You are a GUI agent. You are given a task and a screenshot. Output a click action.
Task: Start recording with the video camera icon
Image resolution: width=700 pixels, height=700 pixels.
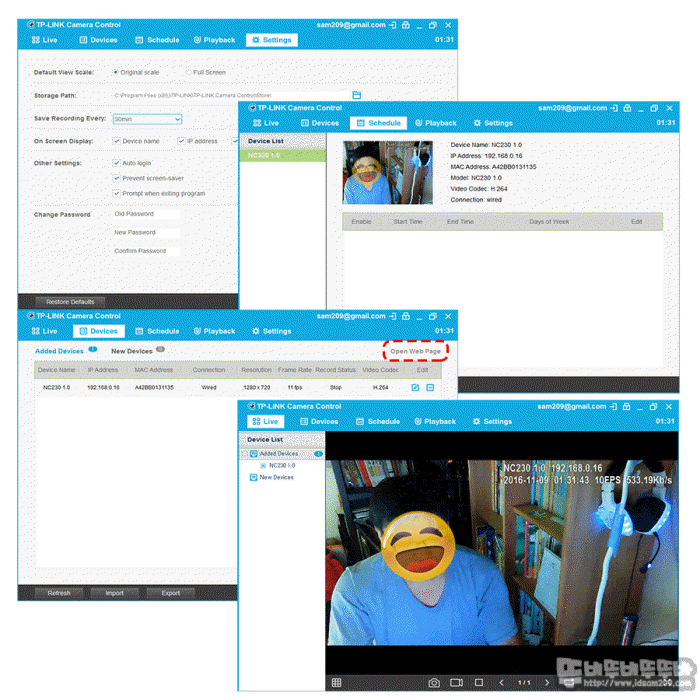pyautogui.click(x=457, y=683)
